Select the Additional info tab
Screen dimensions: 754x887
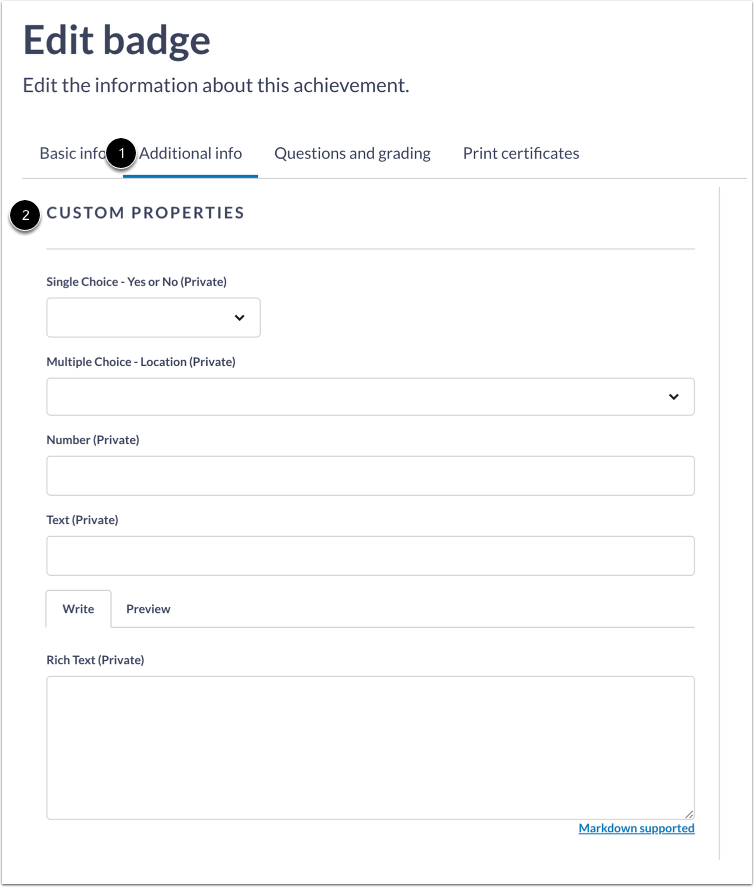click(190, 153)
